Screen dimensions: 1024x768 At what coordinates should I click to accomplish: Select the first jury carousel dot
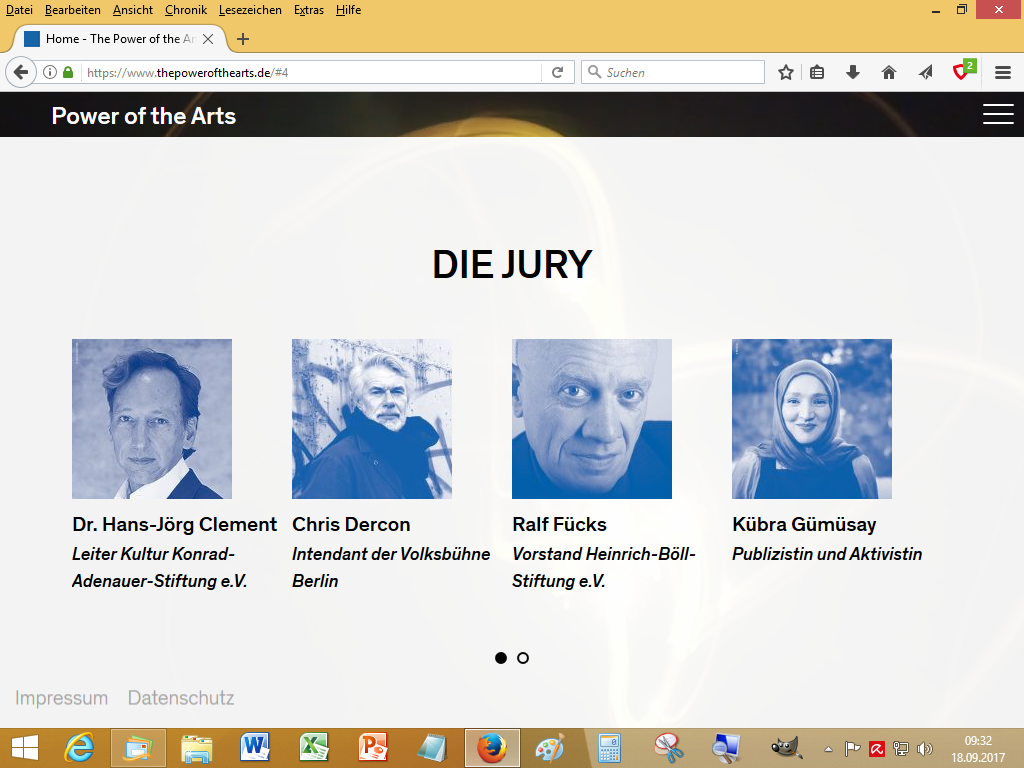[501, 658]
